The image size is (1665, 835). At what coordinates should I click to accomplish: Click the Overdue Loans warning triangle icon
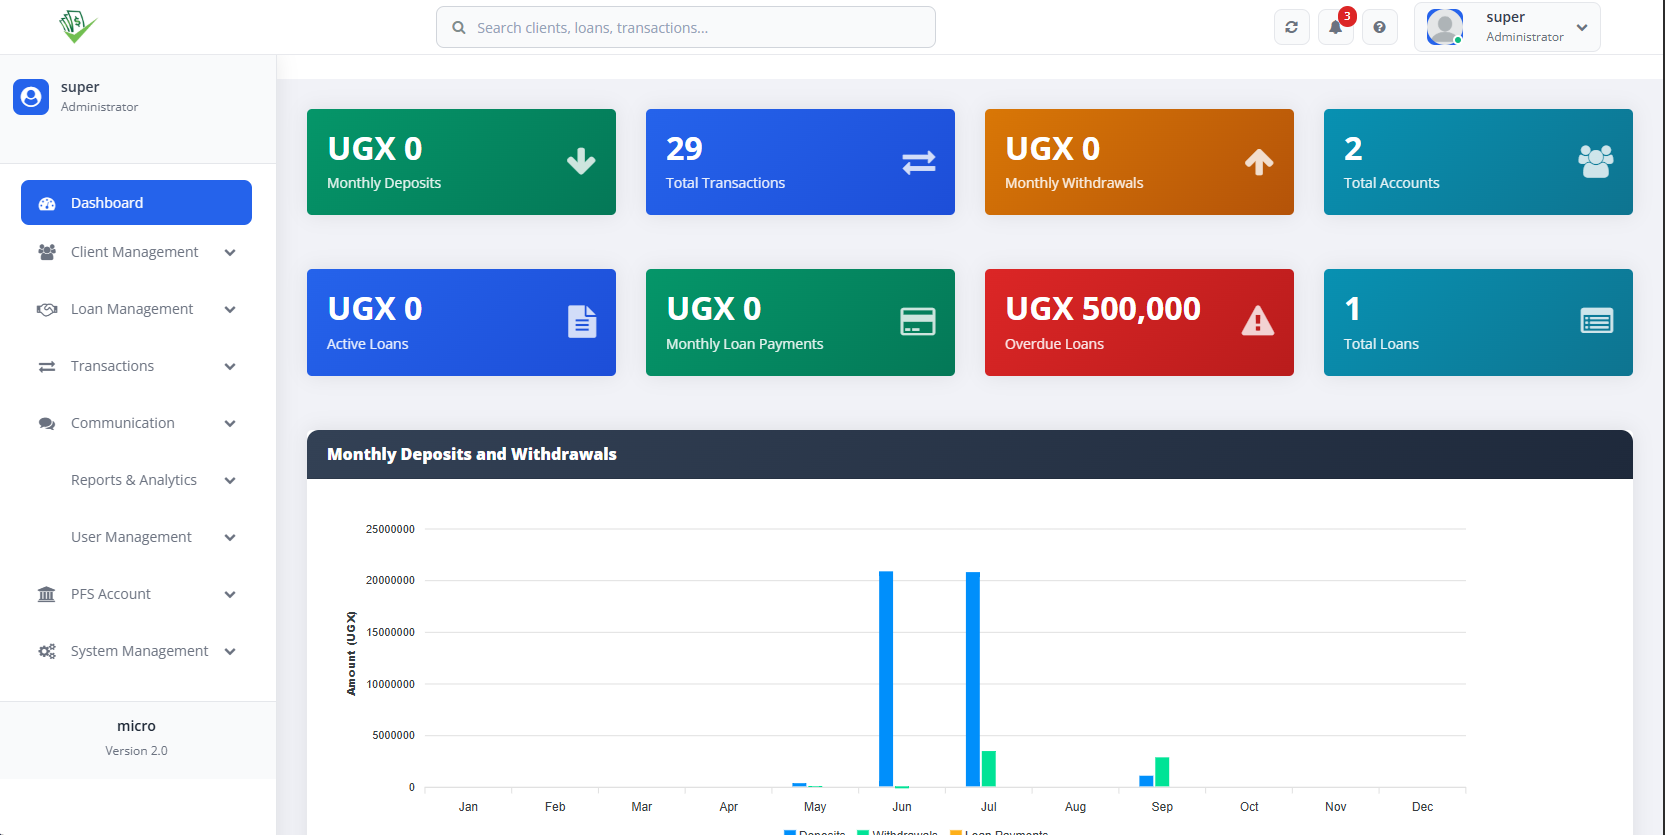click(x=1257, y=321)
